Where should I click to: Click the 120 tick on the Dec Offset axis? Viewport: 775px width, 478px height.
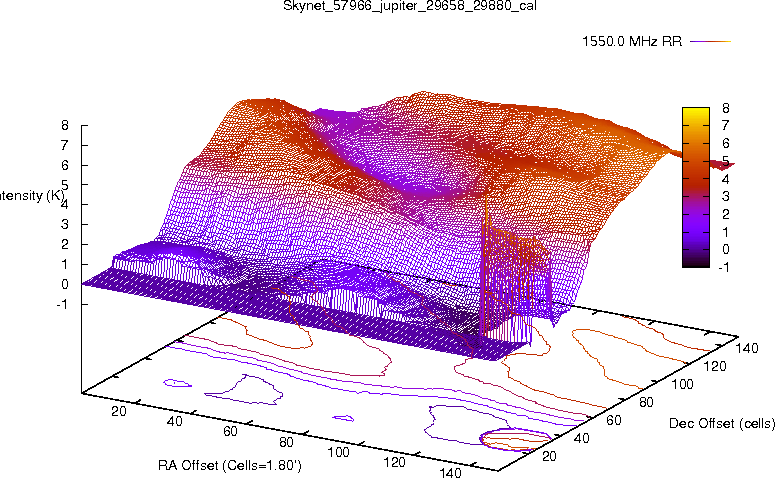[715, 366]
